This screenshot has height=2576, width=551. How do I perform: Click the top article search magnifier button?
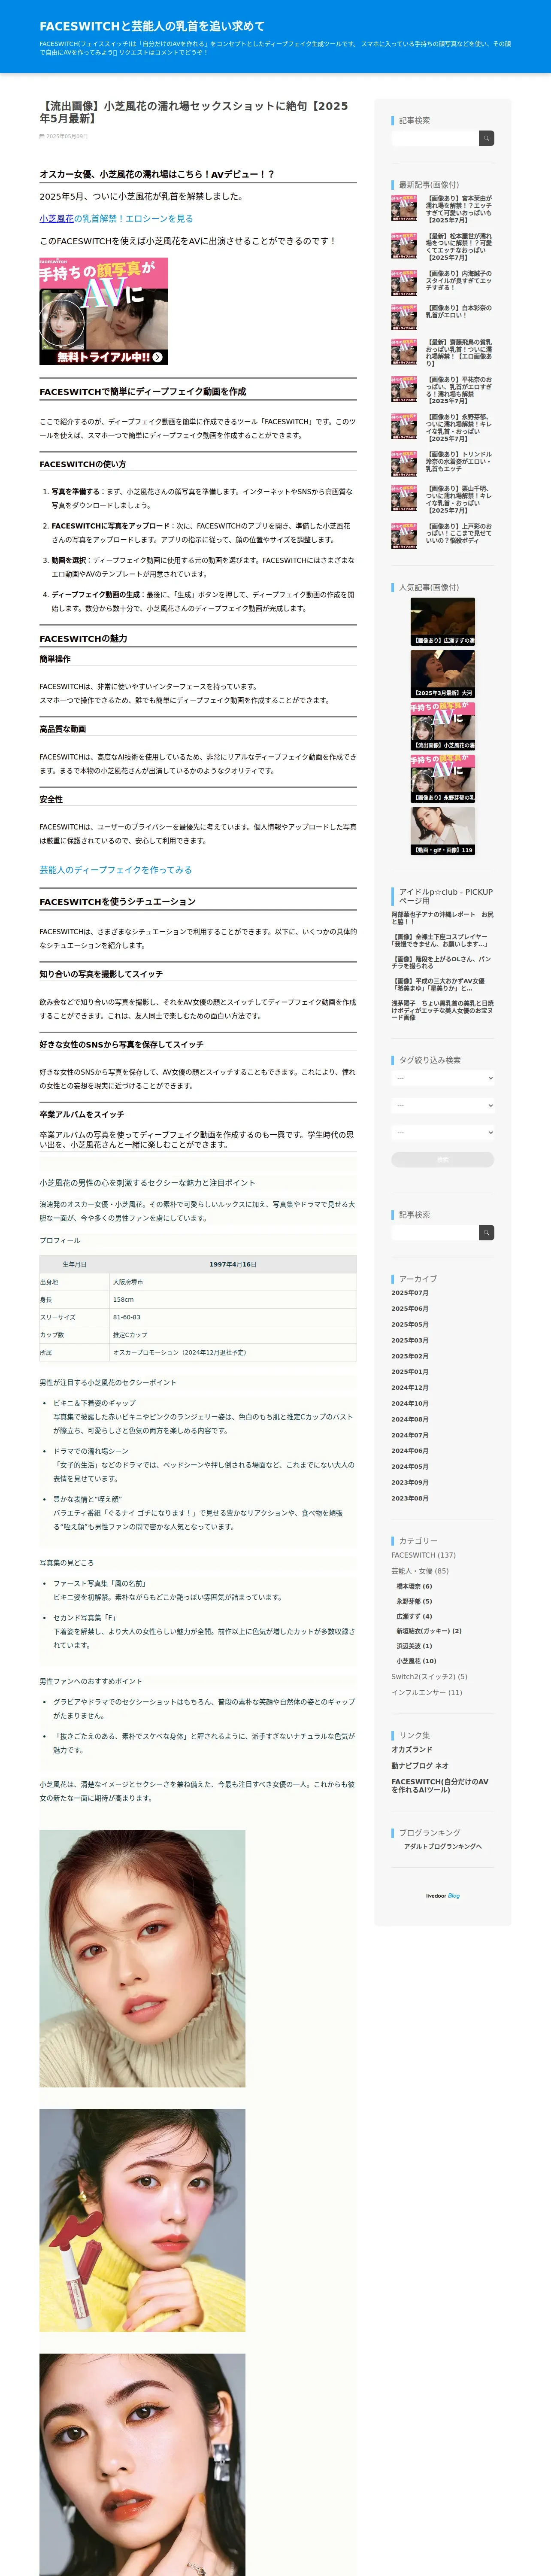[486, 138]
